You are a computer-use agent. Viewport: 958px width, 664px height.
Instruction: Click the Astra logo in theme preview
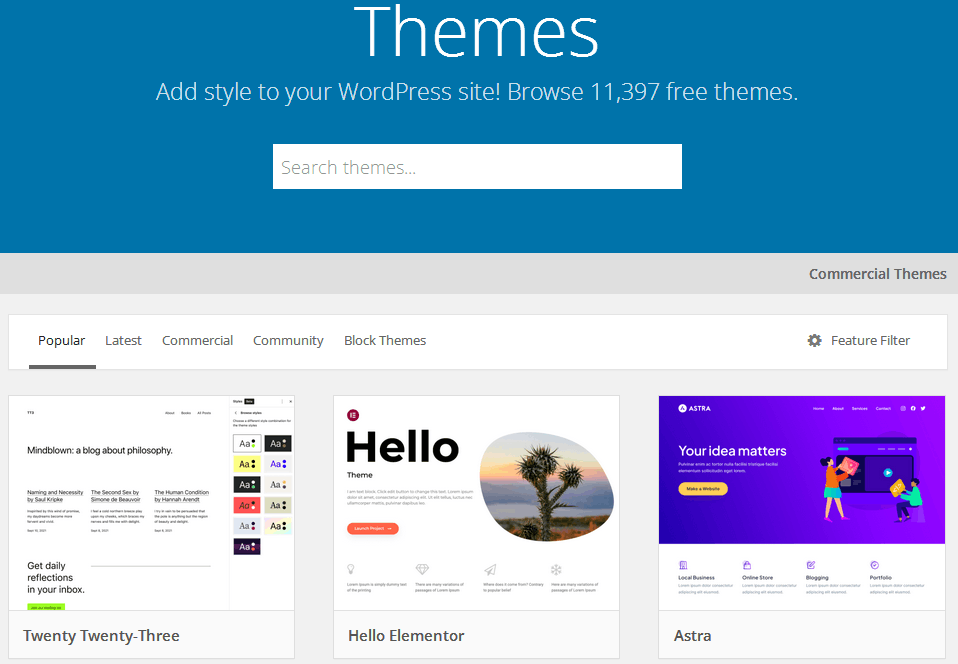tap(695, 408)
